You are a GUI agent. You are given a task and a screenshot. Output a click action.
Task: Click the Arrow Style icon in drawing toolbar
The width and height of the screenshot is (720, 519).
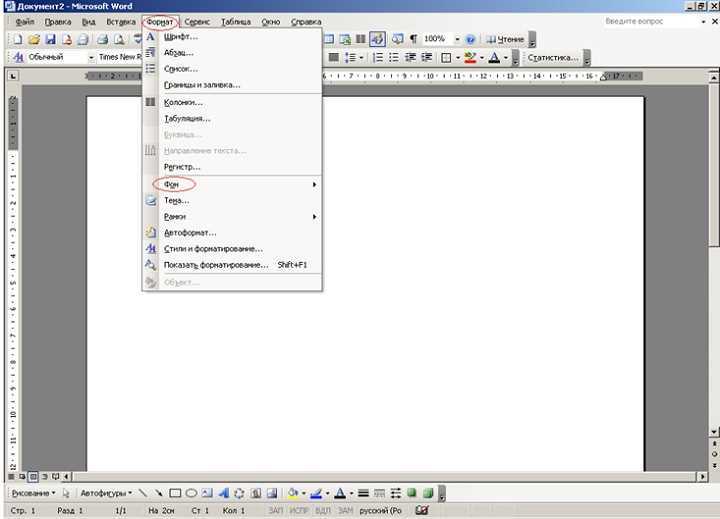pos(396,493)
